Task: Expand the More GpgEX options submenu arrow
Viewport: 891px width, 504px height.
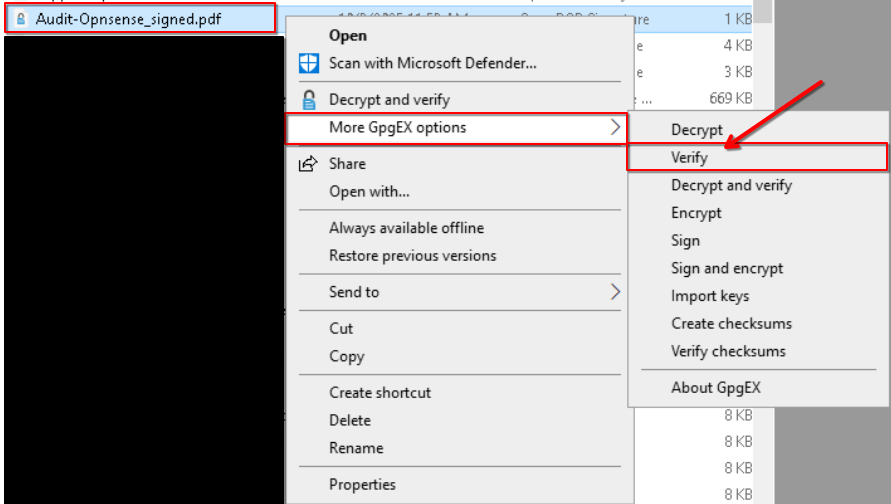Action: (x=614, y=128)
